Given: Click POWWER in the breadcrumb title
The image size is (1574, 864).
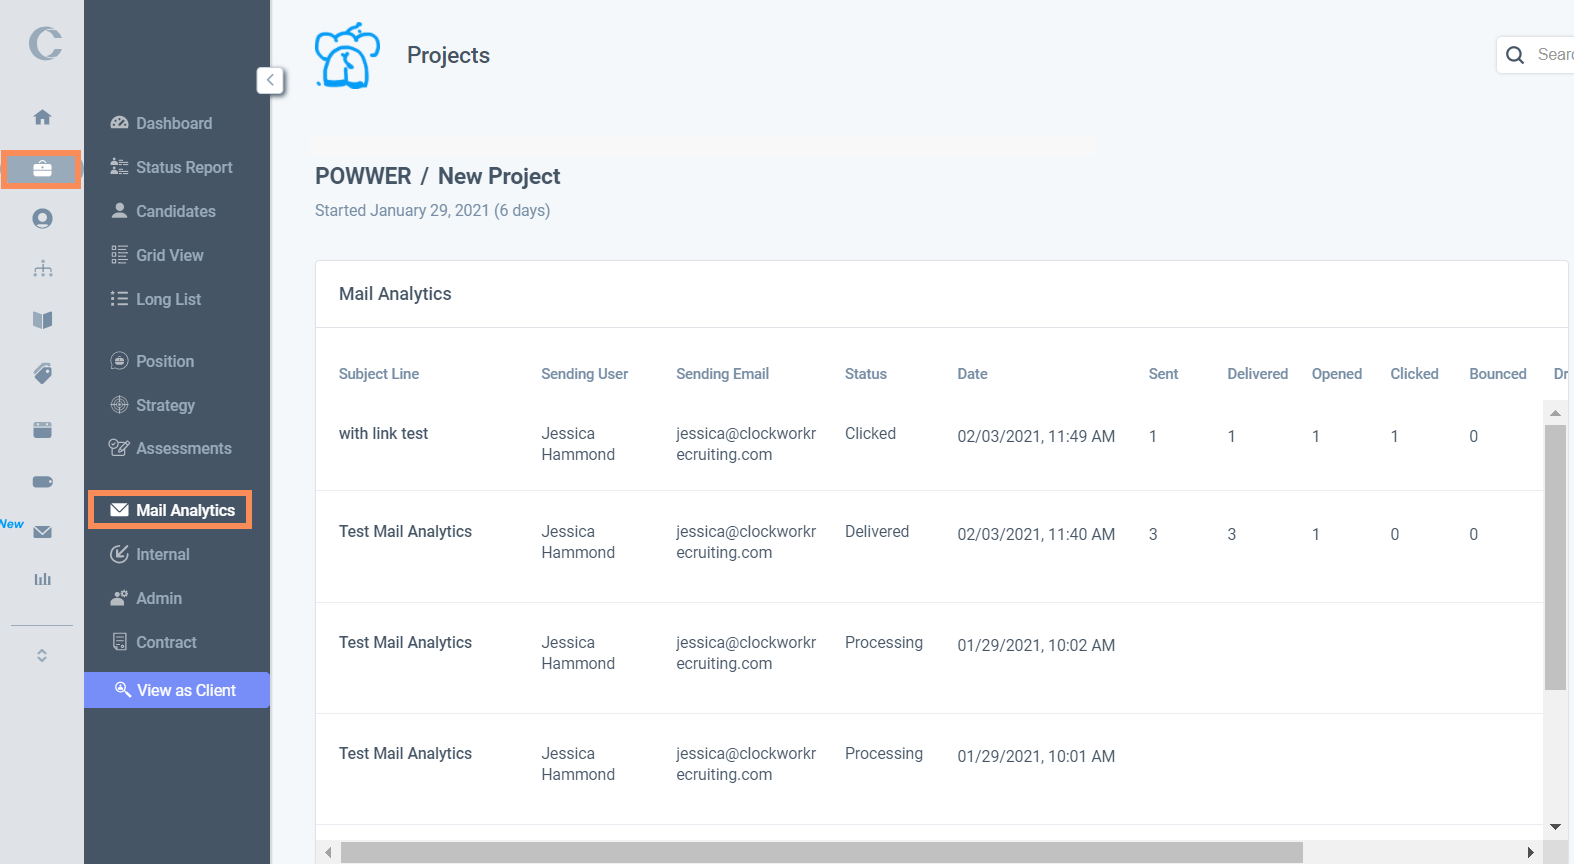Looking at the screenshot, I should (363, 176).
